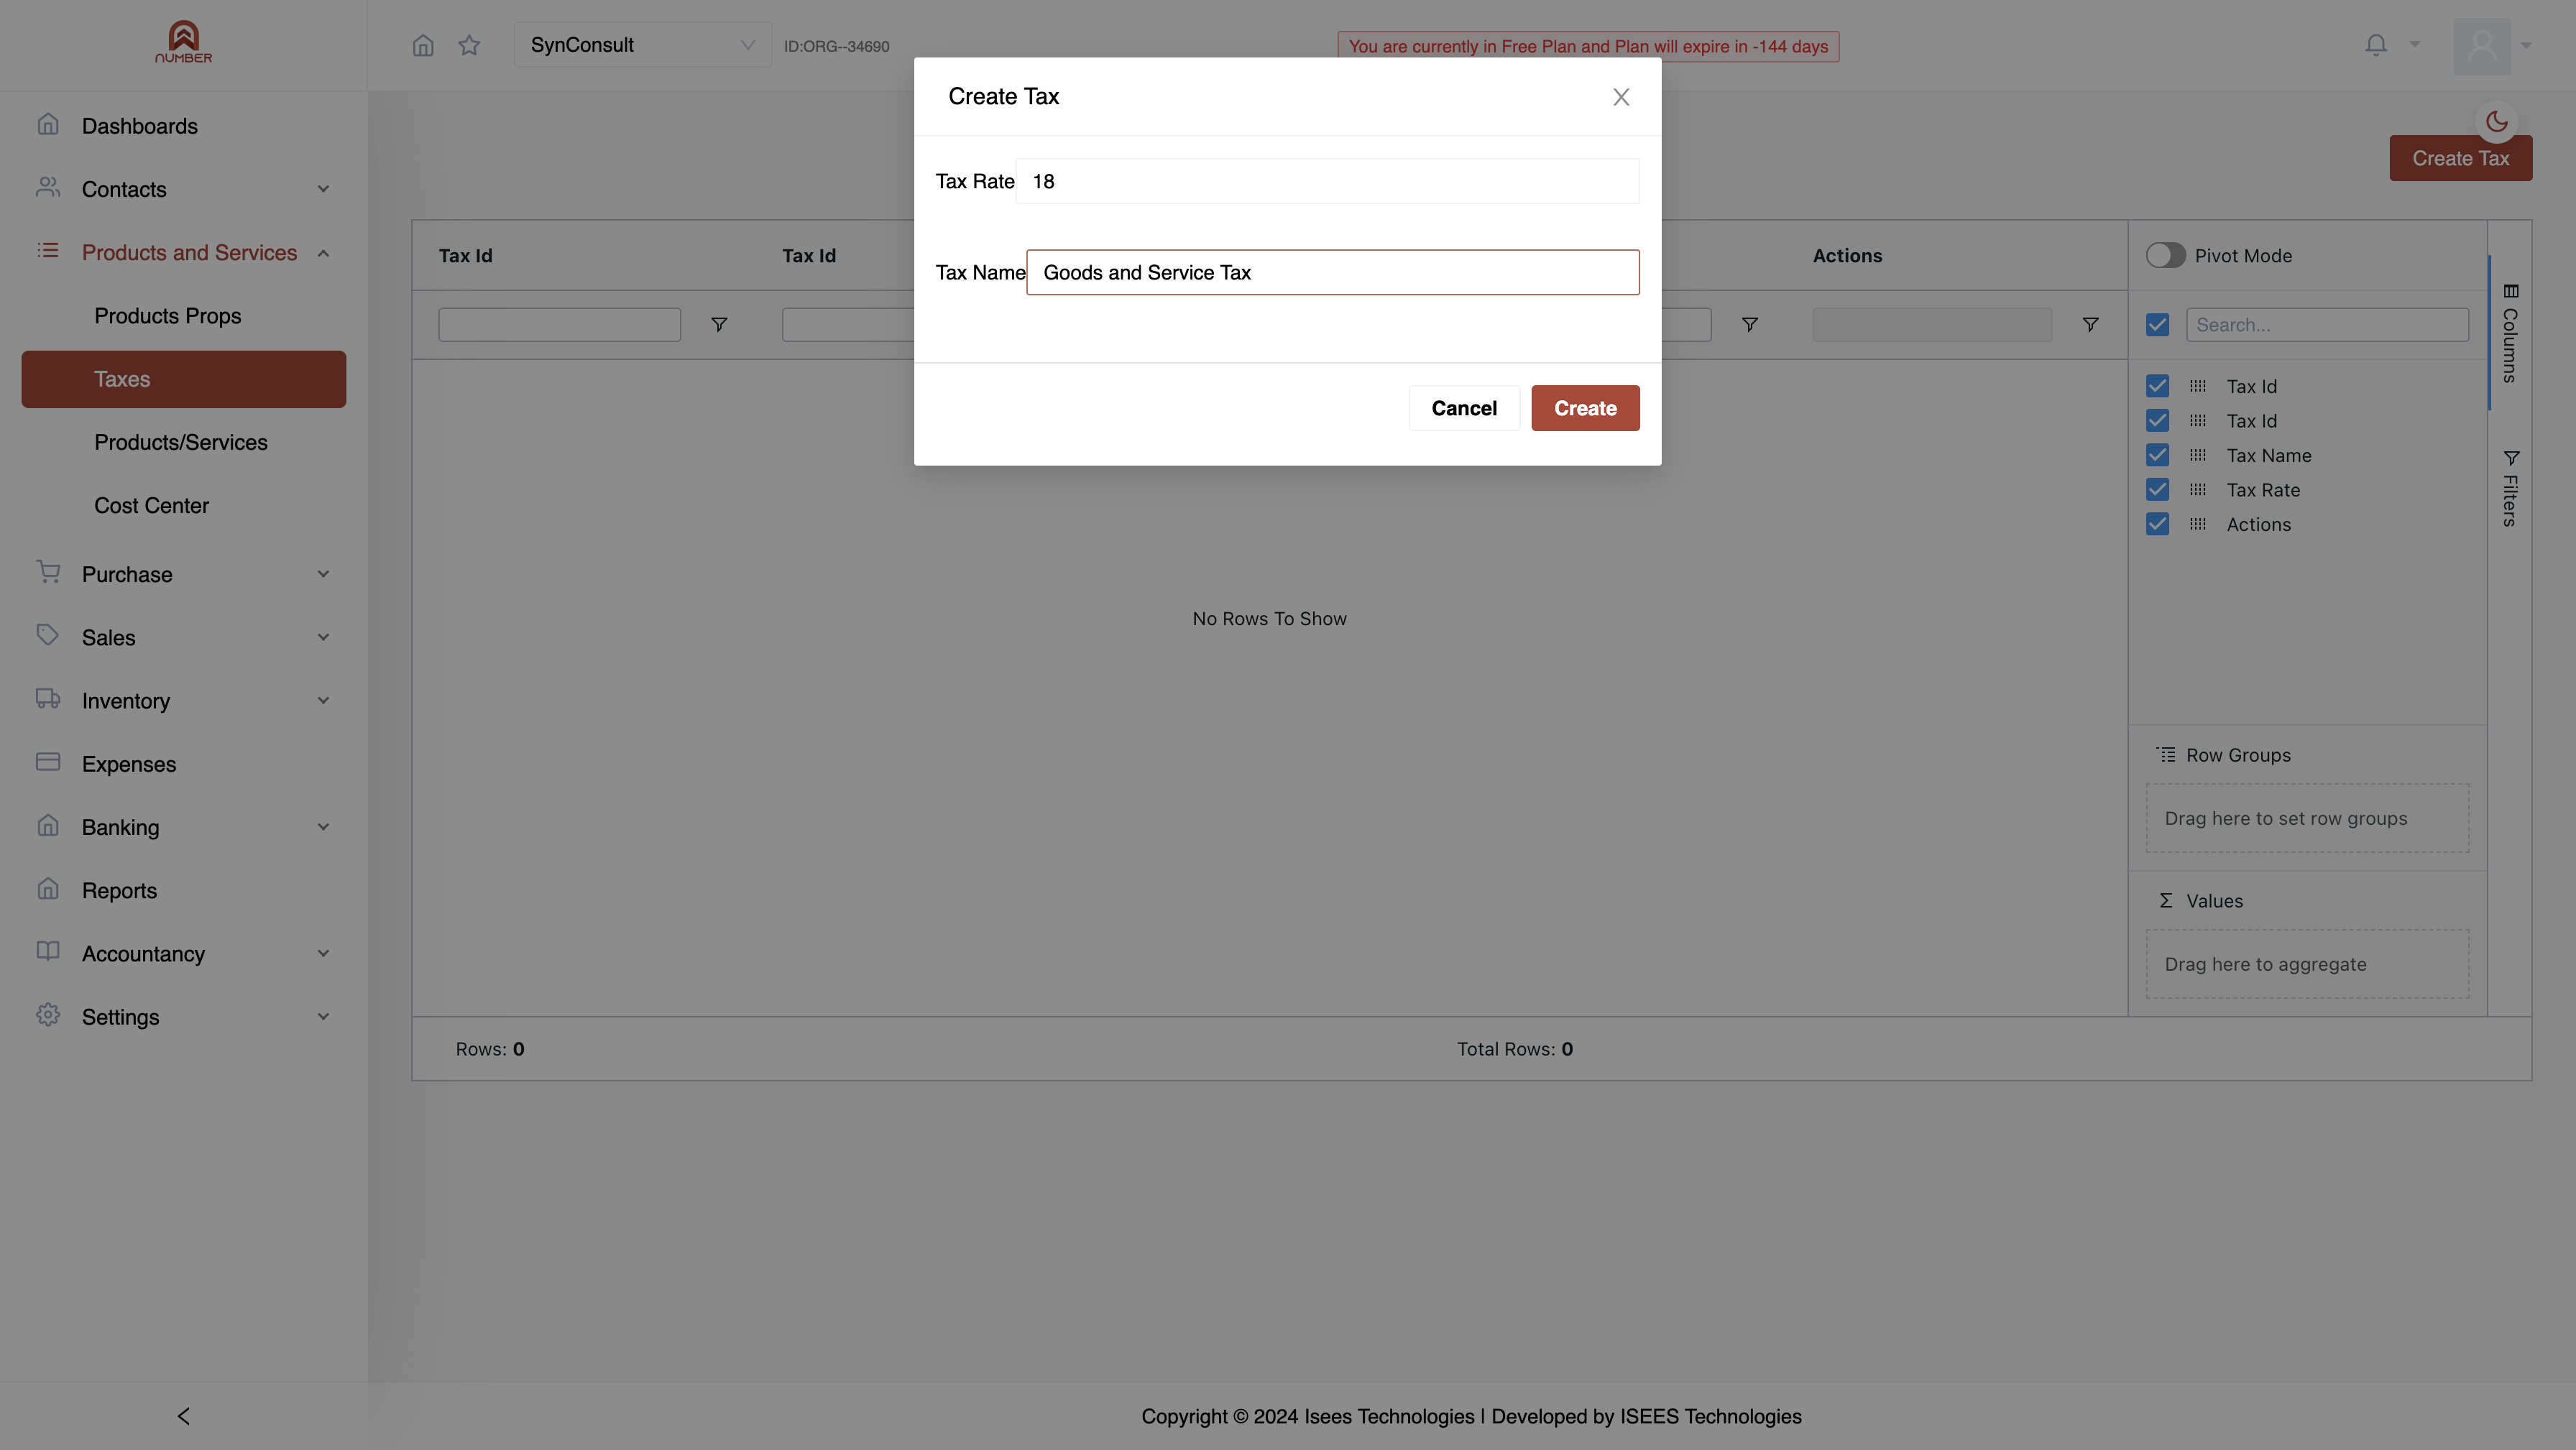The width and height of the screenshot is (2576, 1450).
Task: Click the star favorite icon
Action: pyautogui.click(x=469, y=45)
